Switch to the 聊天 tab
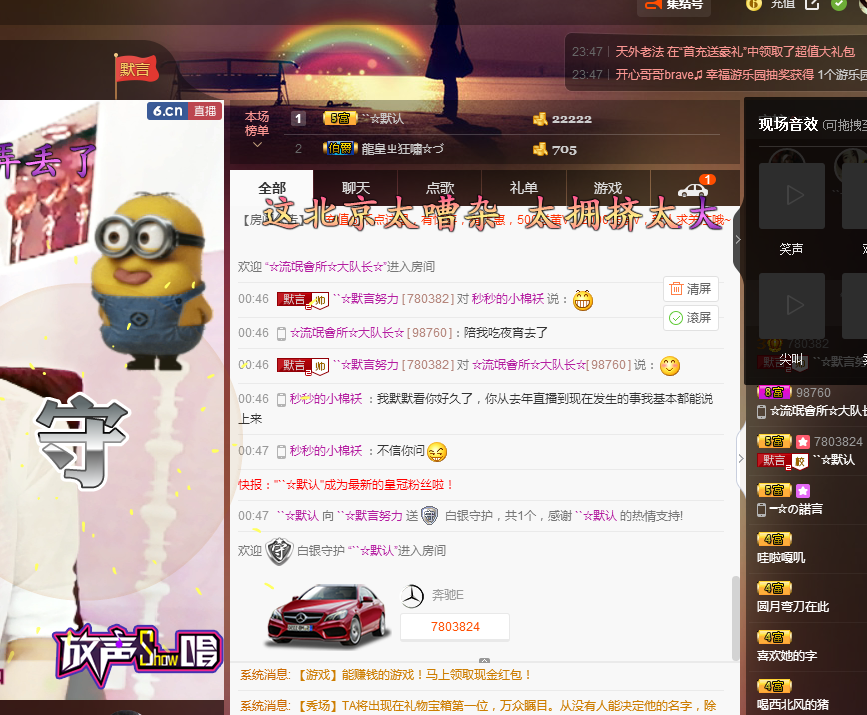The image size is (867, 715). coord(356,189)
